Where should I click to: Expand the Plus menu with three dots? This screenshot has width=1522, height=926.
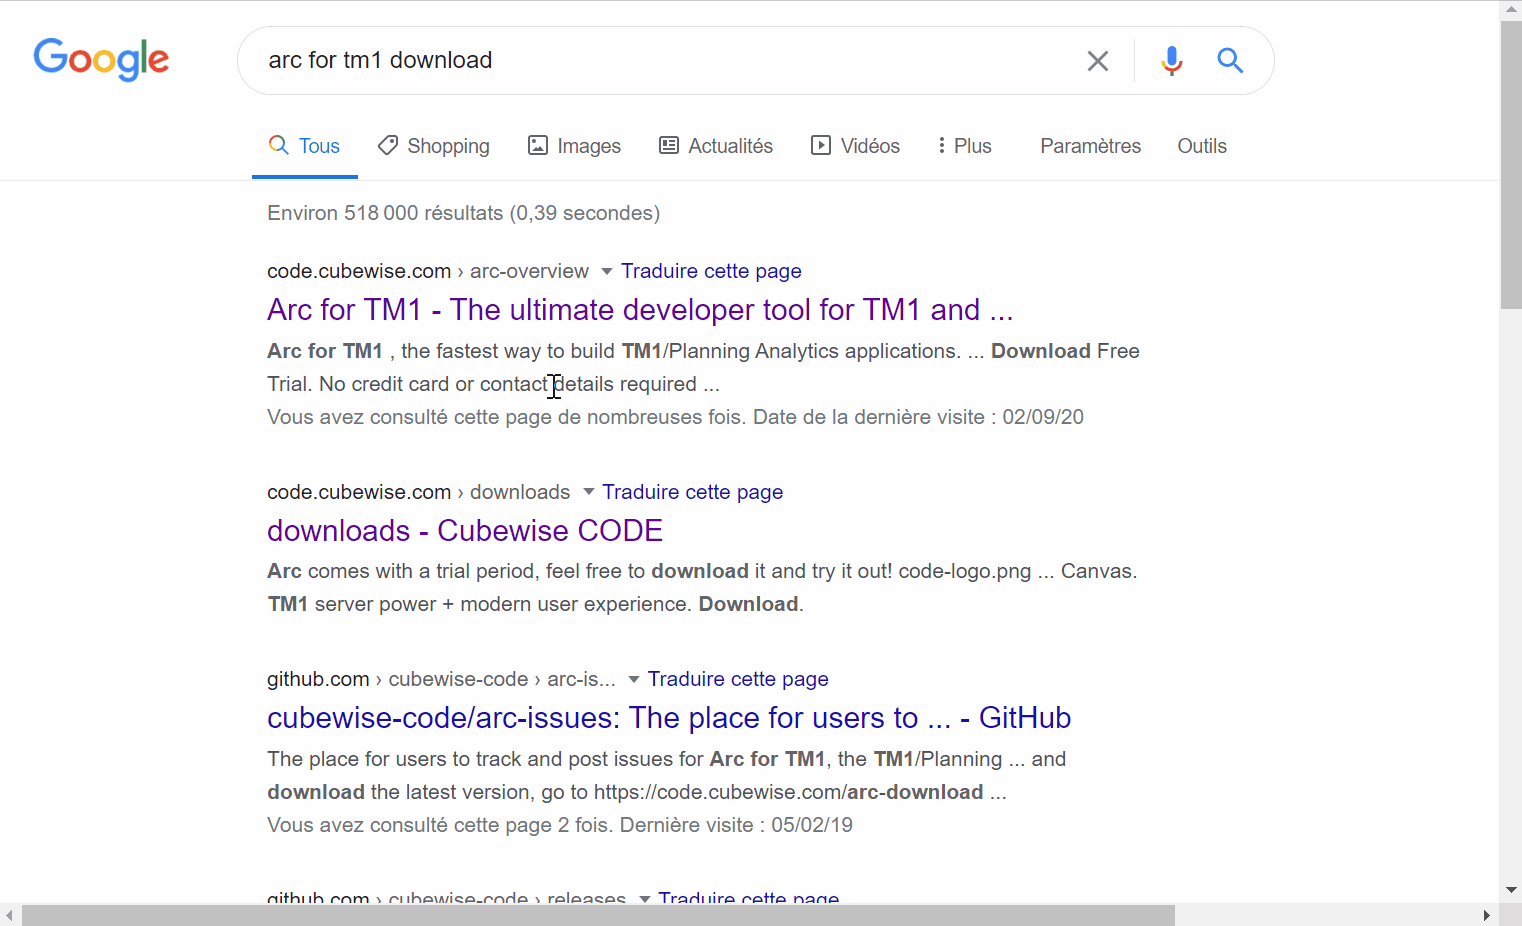(x=964, y=146)
